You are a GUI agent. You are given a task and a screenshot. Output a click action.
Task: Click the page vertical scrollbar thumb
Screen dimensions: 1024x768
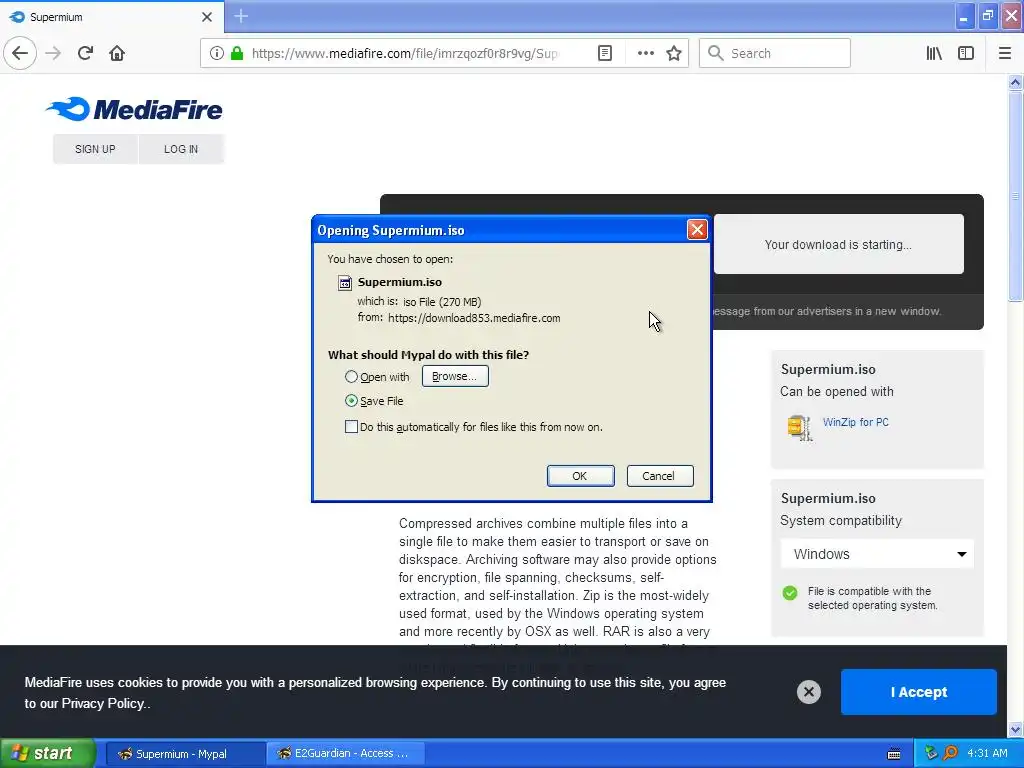[1015, 196]
